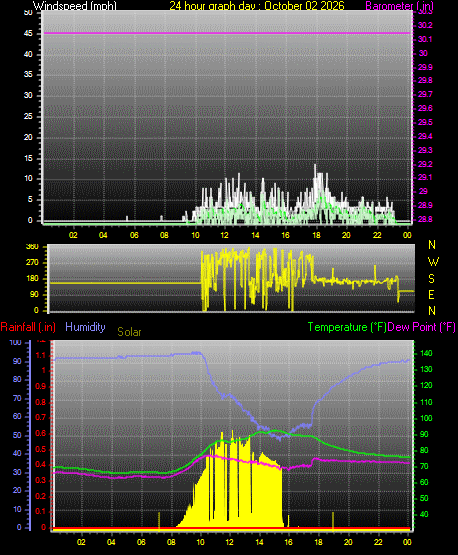
Task: Click the 28.8 value on barometer axis
Action: click(425, 219)
